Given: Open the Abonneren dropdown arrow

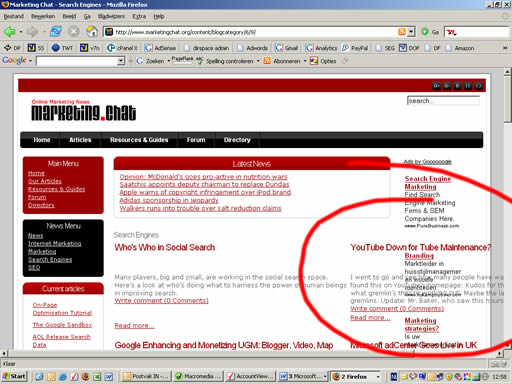Looking at the screenshot, I should [x=305, y=61].
